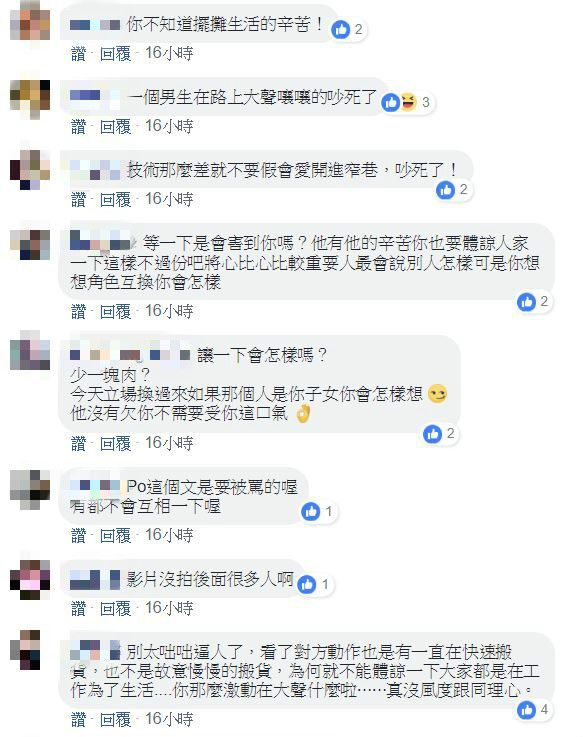Open the haha reaction on 吵死了 comment
Image resolution: width=583 pixels, height=737 pixels.
tap(409, 102)
